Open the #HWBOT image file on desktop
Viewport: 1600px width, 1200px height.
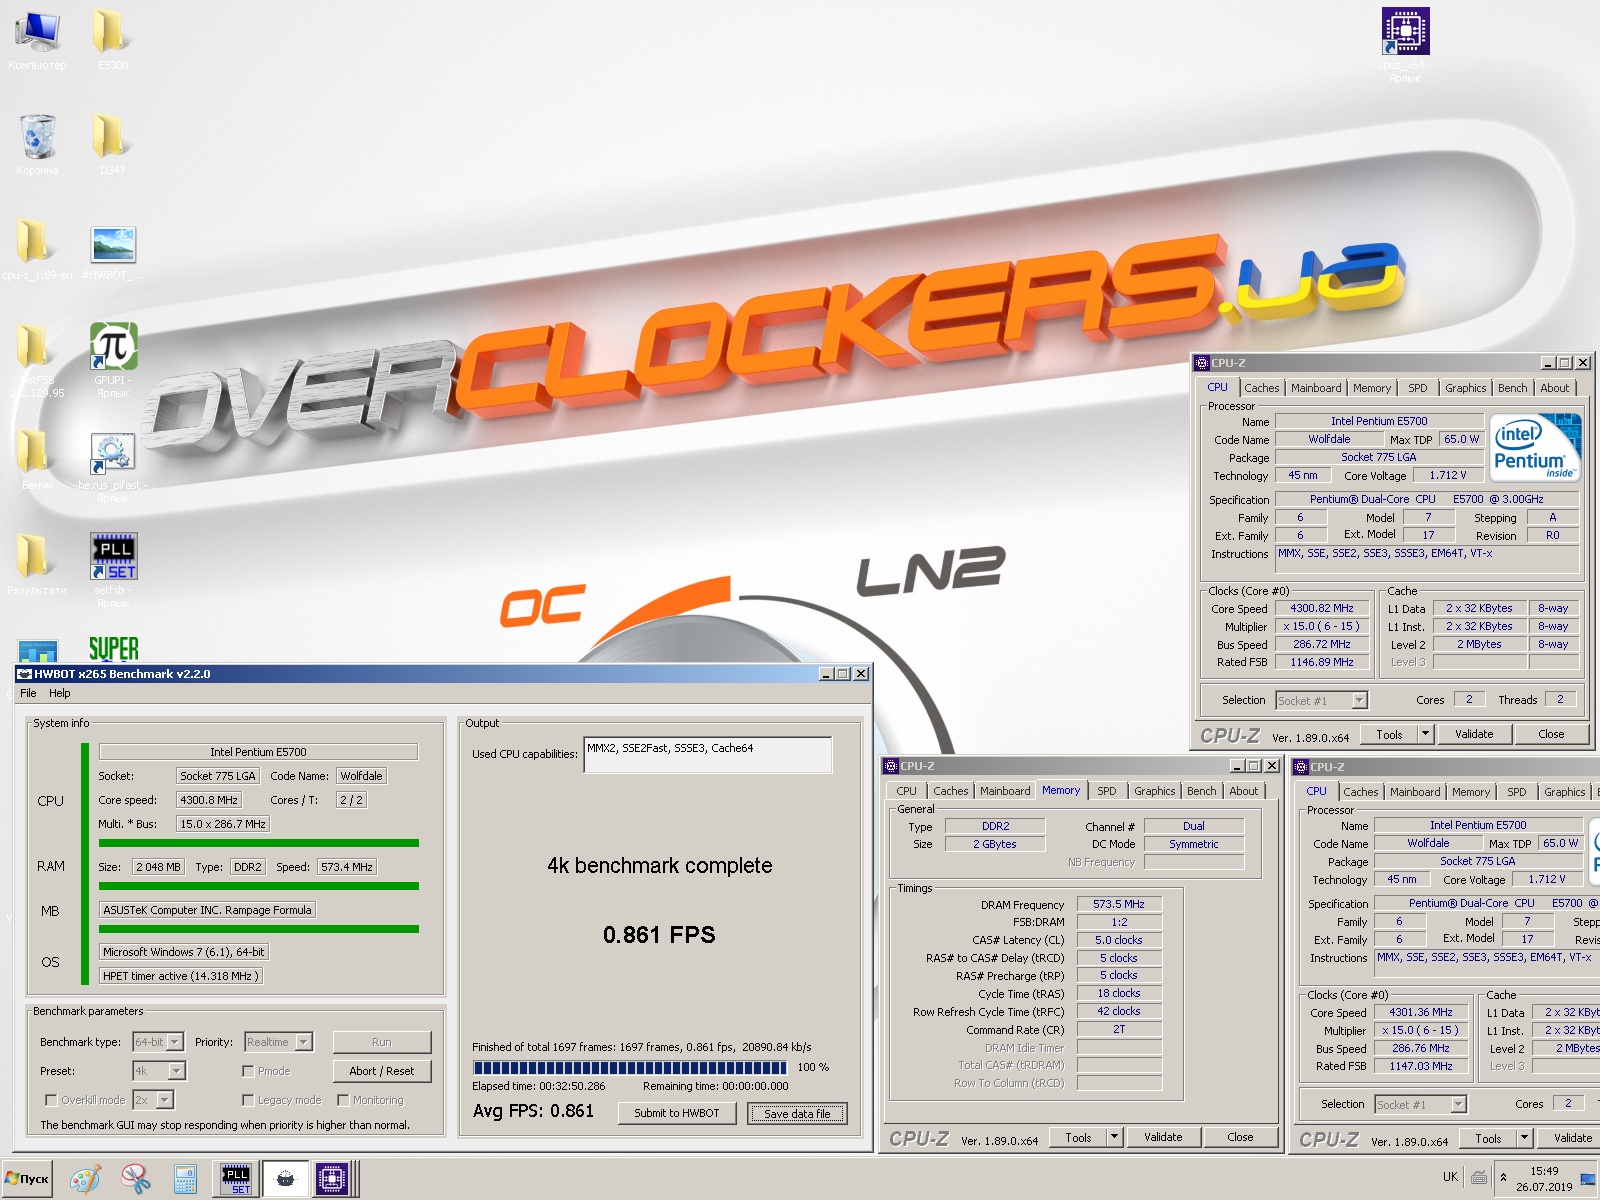click(x=112, y=250)
